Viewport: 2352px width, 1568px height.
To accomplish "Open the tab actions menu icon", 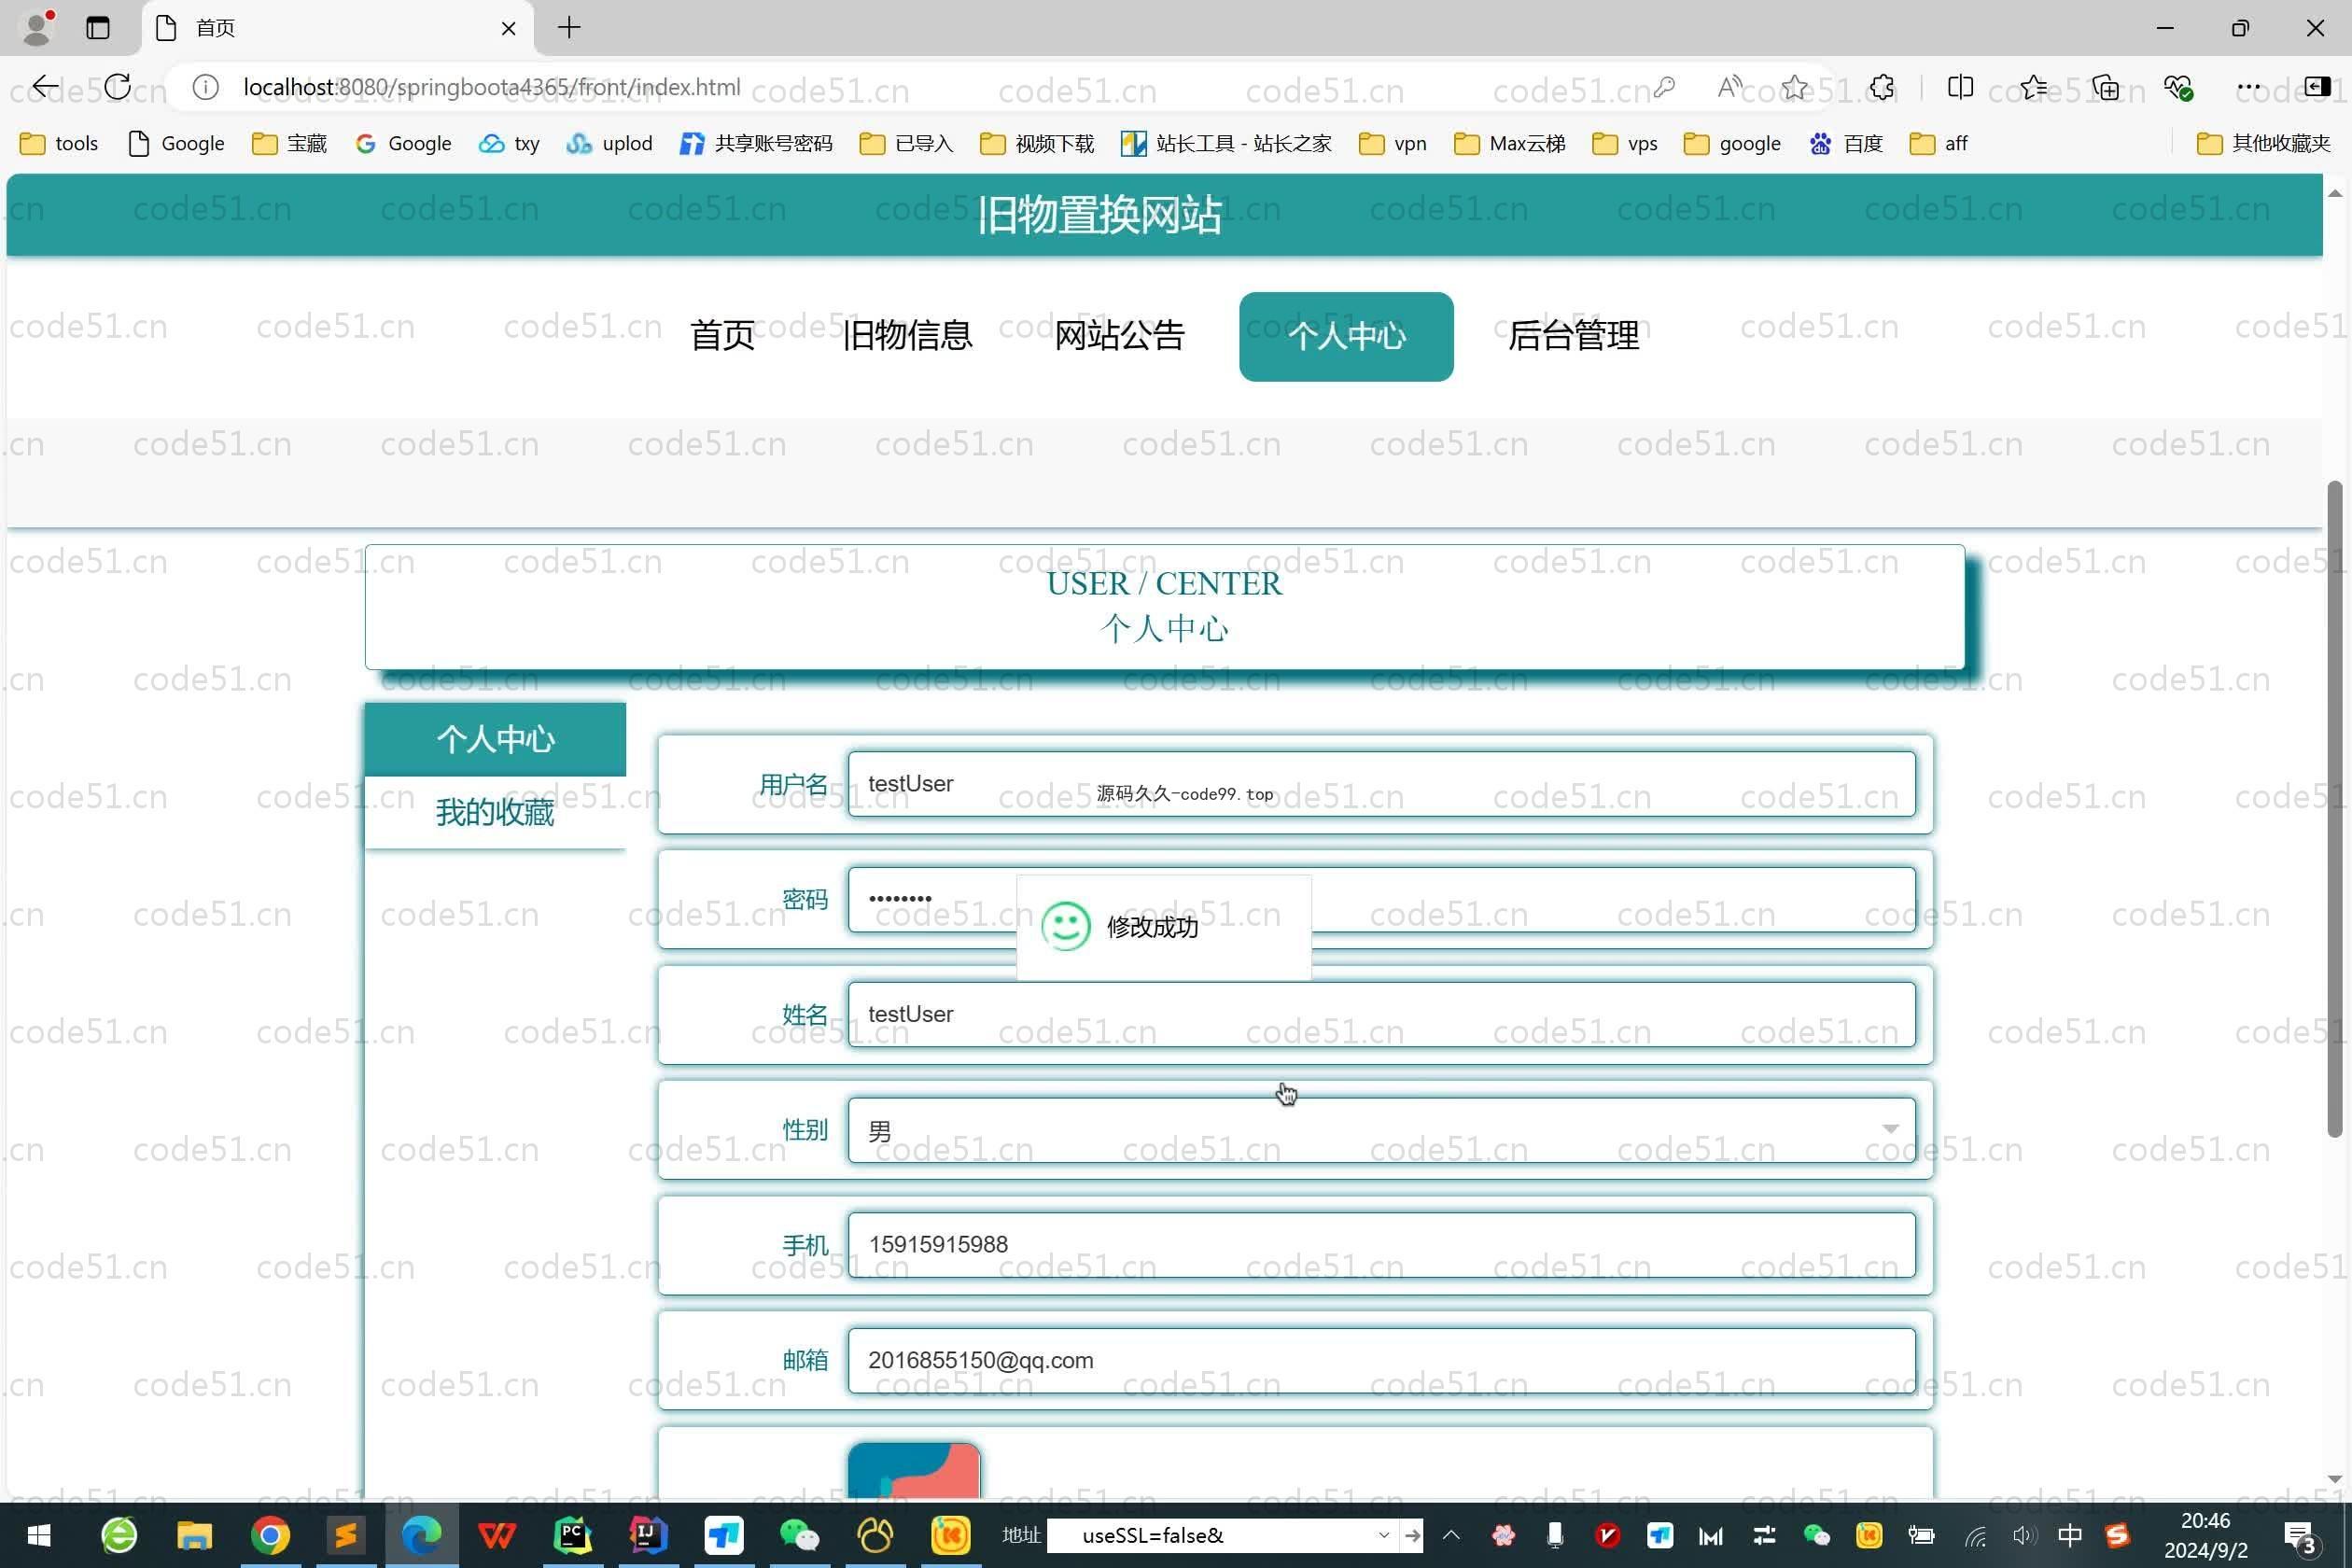I will coord(98,28).
